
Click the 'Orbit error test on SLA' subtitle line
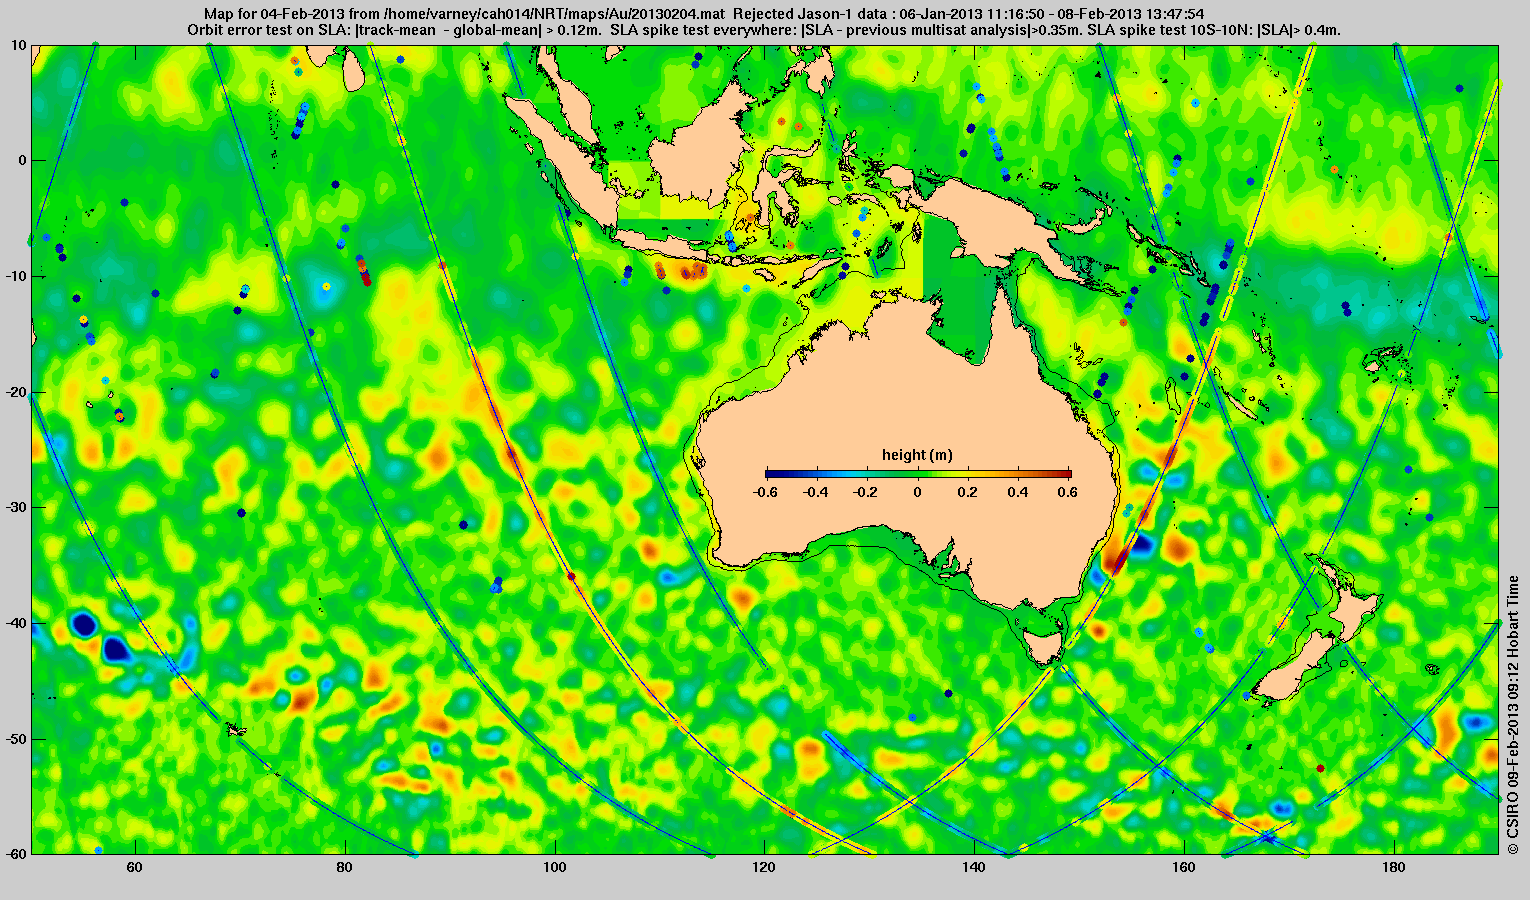(764, 30)
